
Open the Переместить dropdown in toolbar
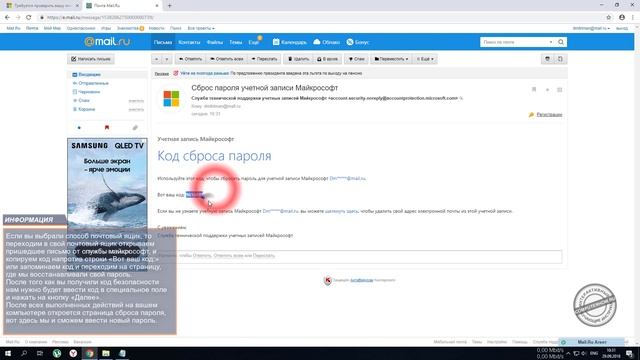pyautogui.click(x=391, y=59)
